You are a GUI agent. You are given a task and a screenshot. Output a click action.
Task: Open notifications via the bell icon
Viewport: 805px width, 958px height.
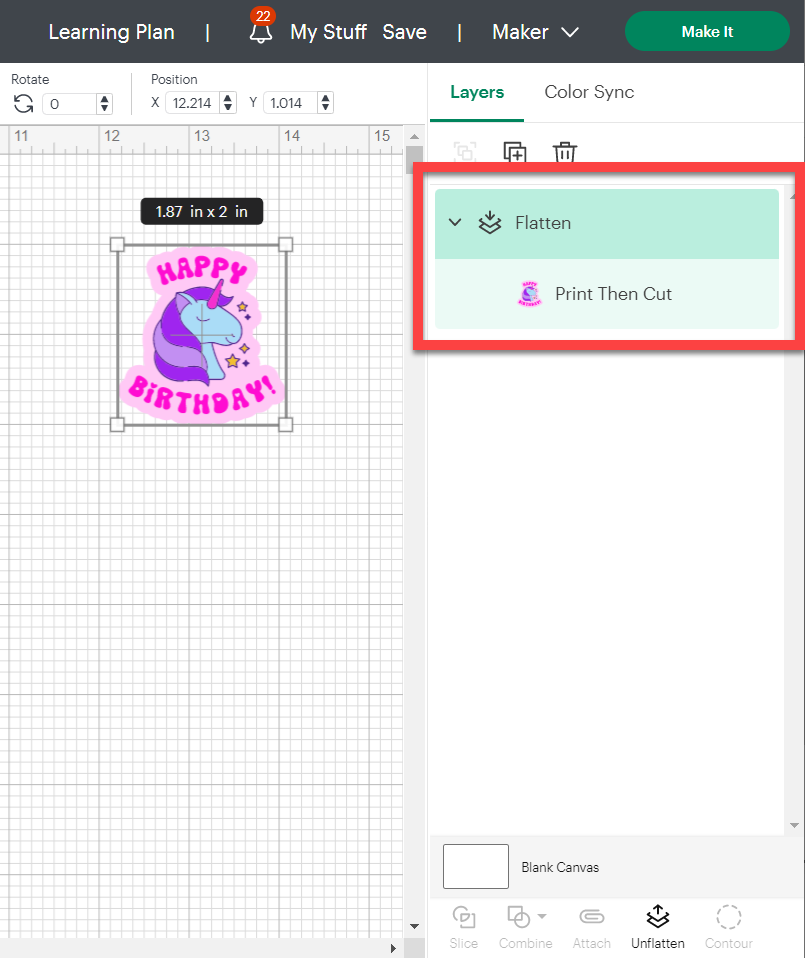[x=260, y=33]
